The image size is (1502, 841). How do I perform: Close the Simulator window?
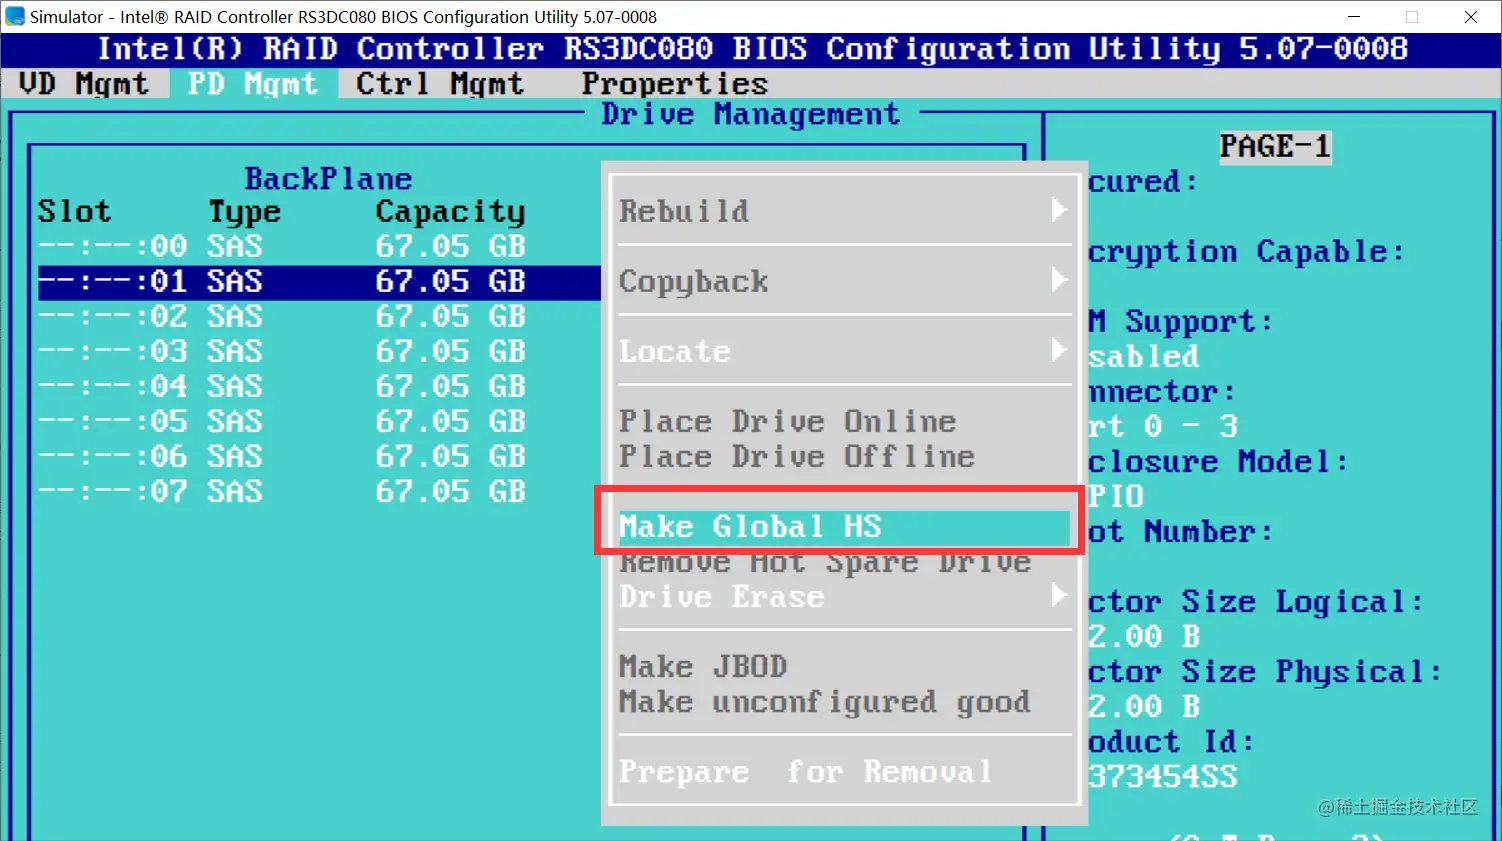[1471, 17]
